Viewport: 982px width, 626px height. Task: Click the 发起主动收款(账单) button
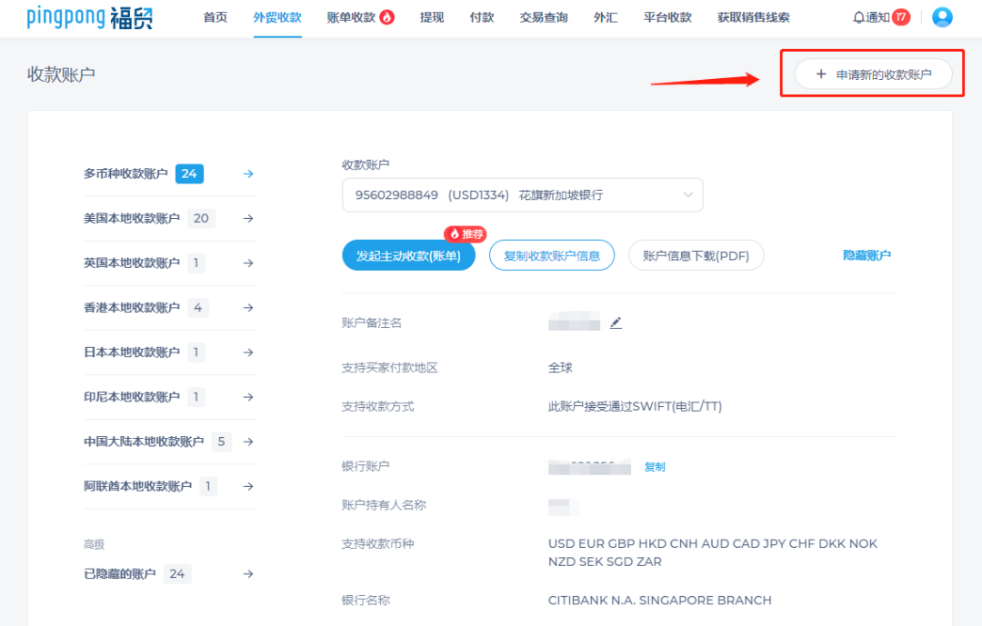(x=408, y=255)
